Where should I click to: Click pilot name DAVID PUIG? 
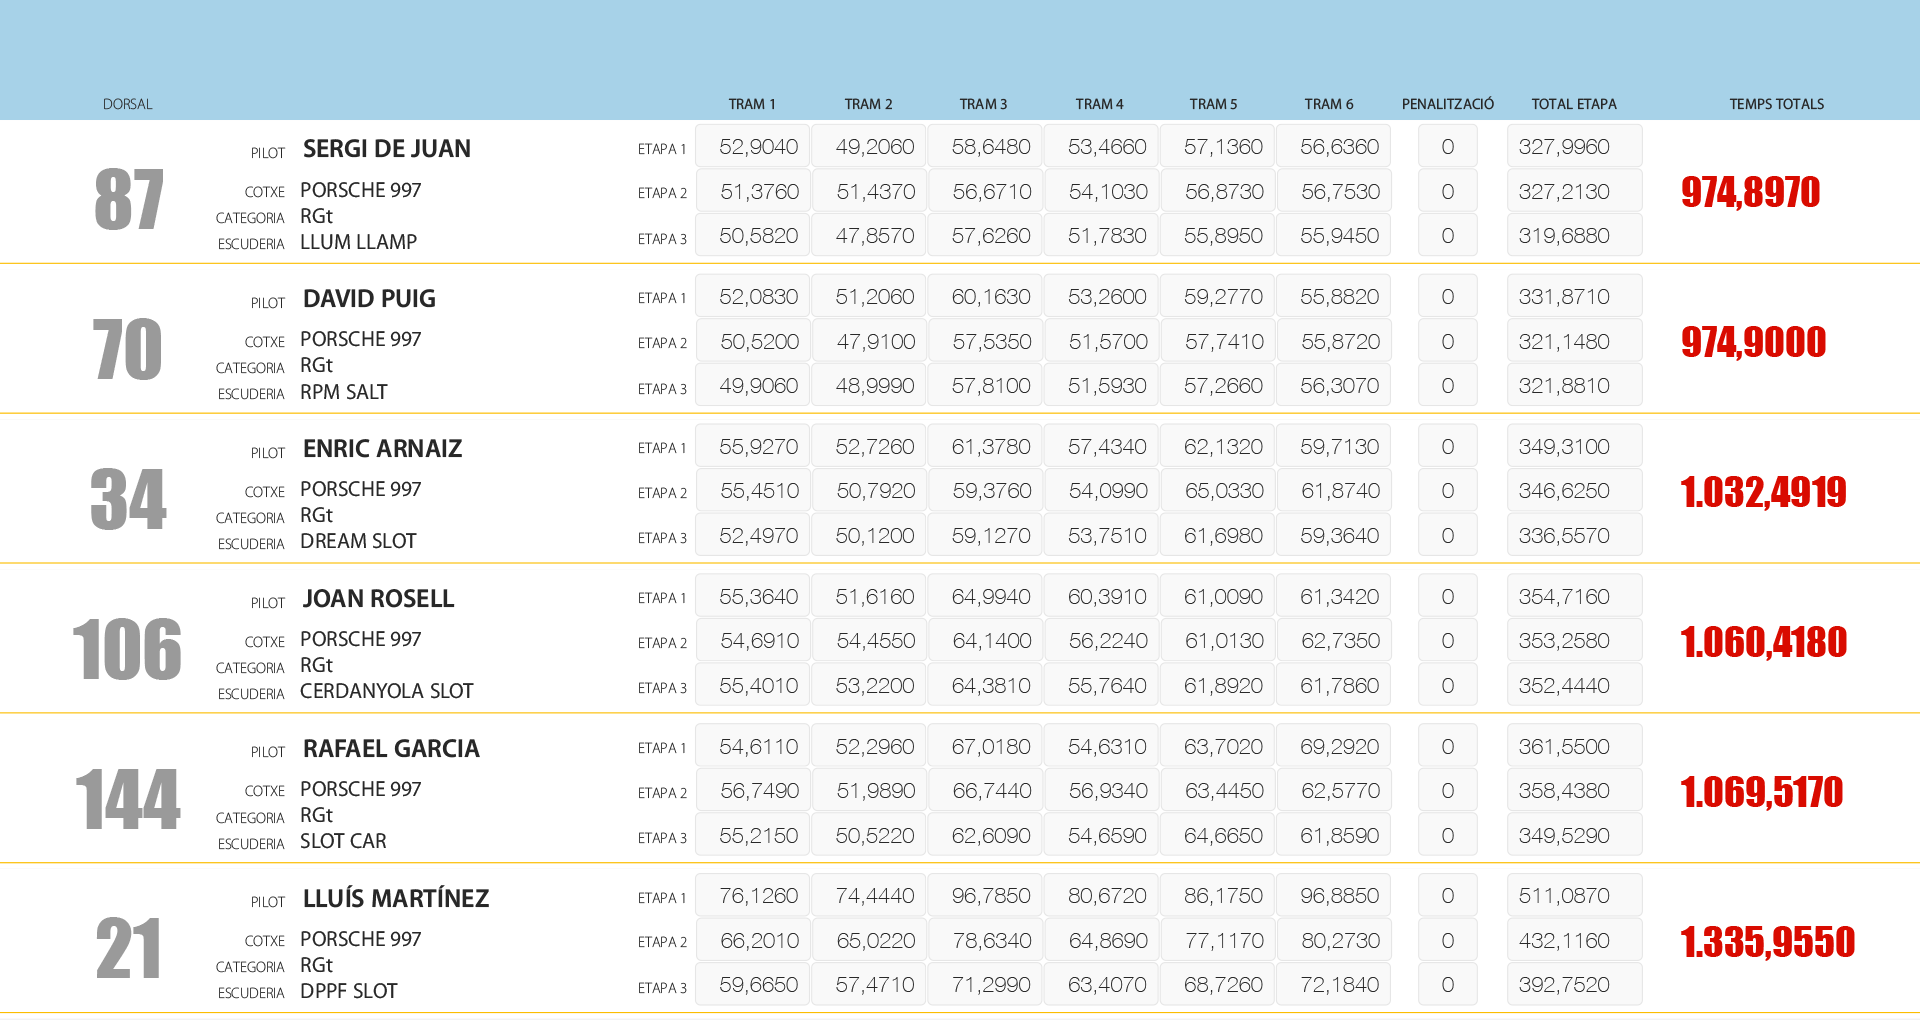pyautogui.click(x=369, y=299)
